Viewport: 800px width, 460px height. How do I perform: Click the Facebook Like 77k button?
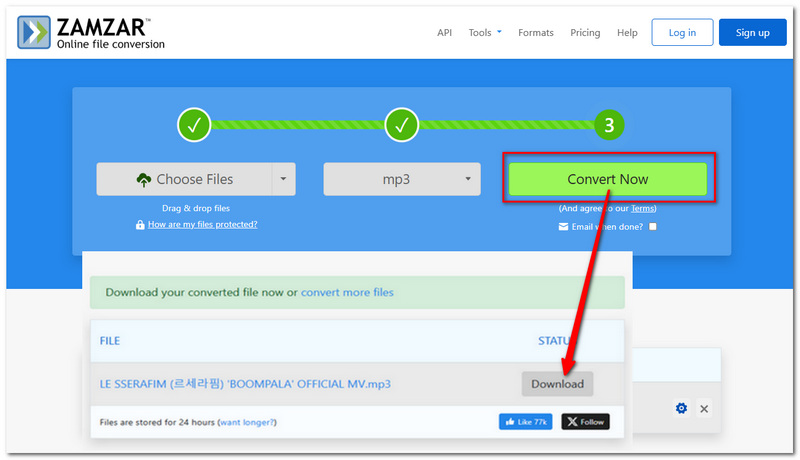click(x=526, y=422)
